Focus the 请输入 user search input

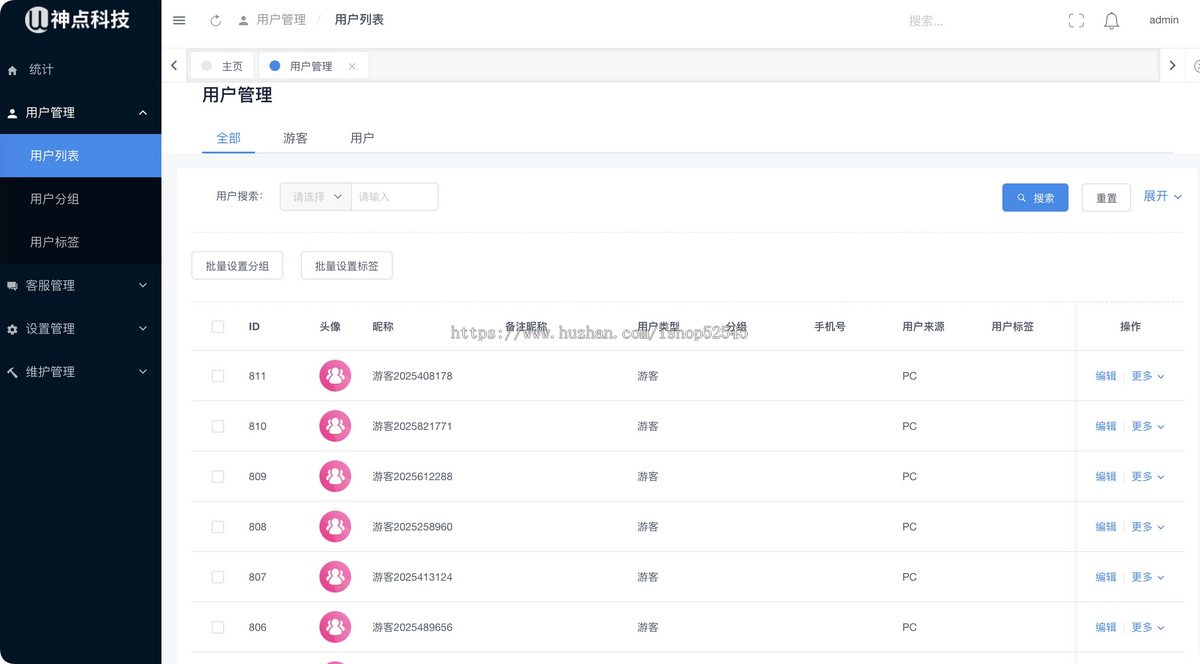[x=395, y=197]
